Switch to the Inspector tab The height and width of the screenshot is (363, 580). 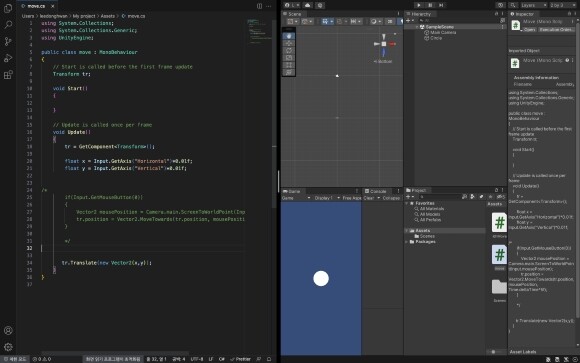pyautogui.click(x=522, y=14)
